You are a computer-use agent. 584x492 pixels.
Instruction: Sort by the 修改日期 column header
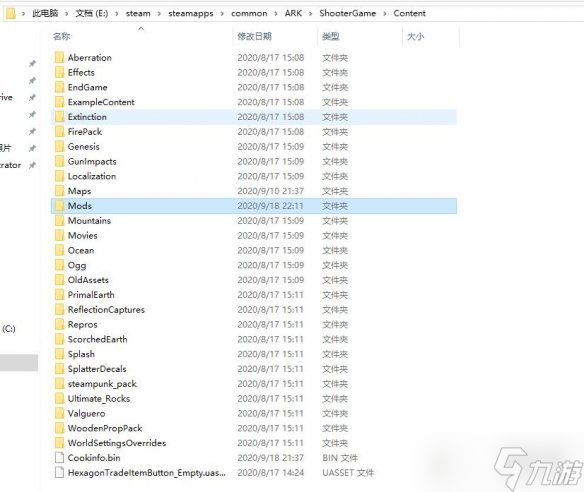pos(254,36)
